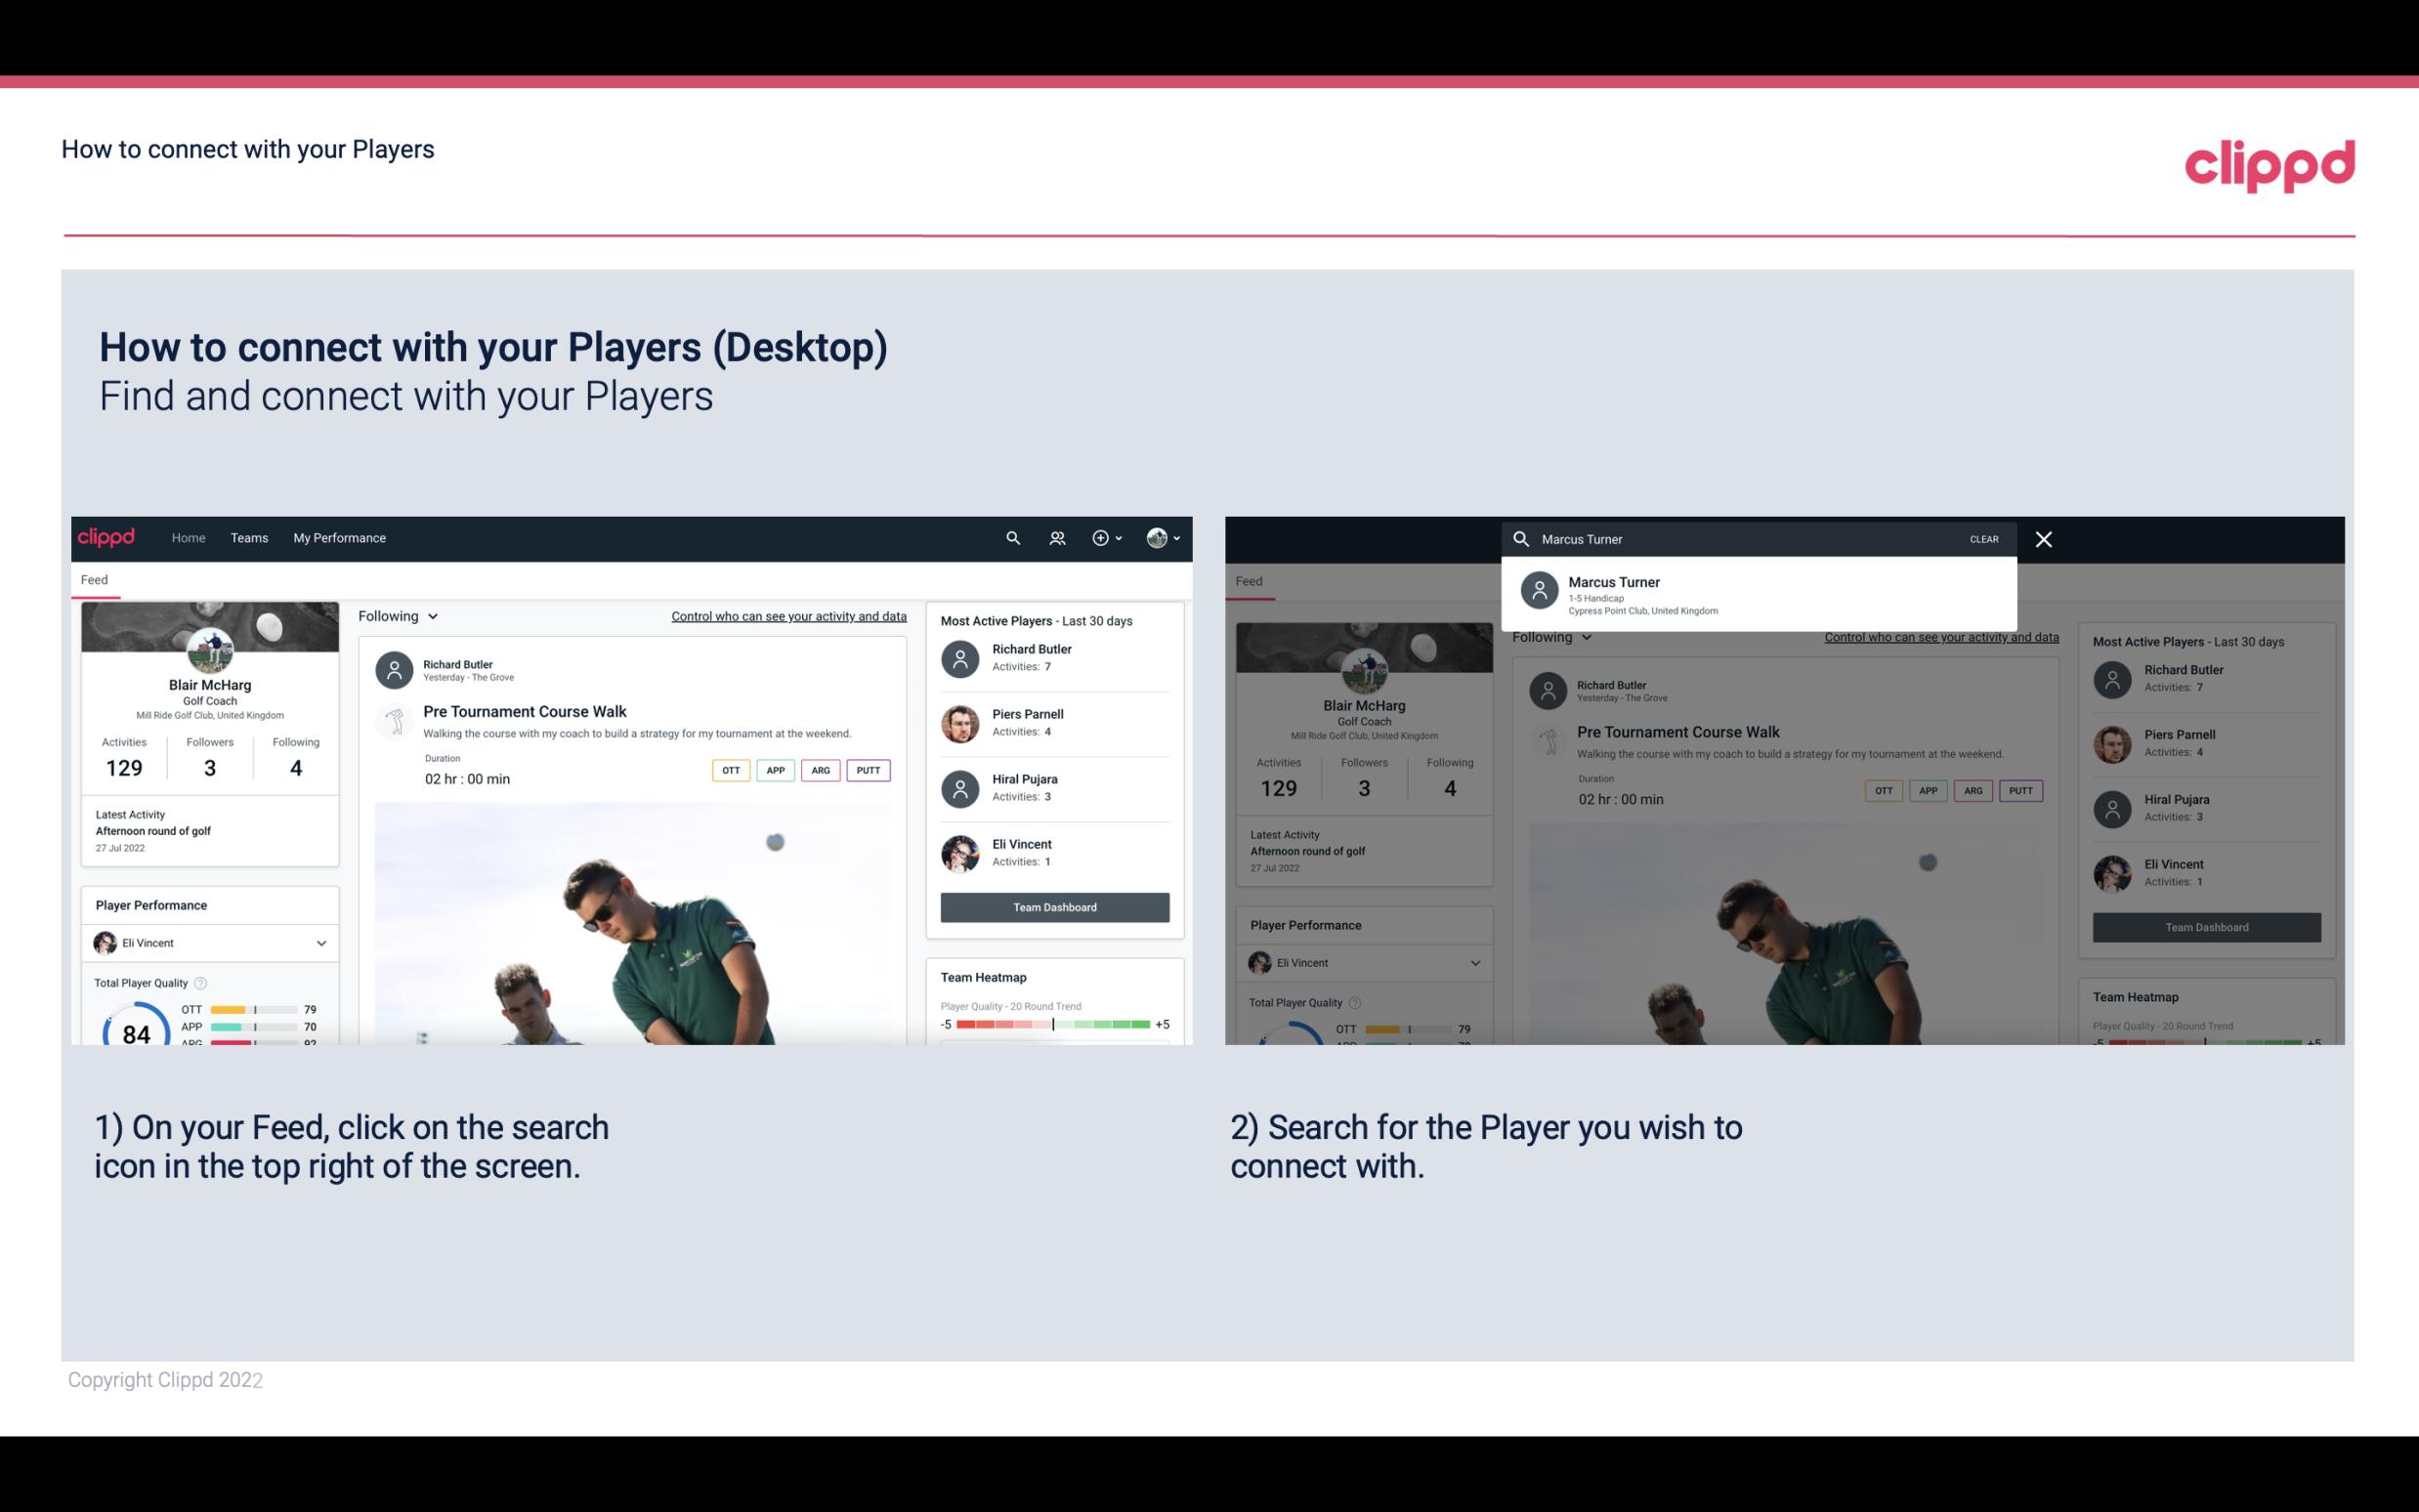Image resolution: width=2419 pixels, height=1512 pixels.
Task: Click the APP performance category icon
Action: [x=773, y=768]
